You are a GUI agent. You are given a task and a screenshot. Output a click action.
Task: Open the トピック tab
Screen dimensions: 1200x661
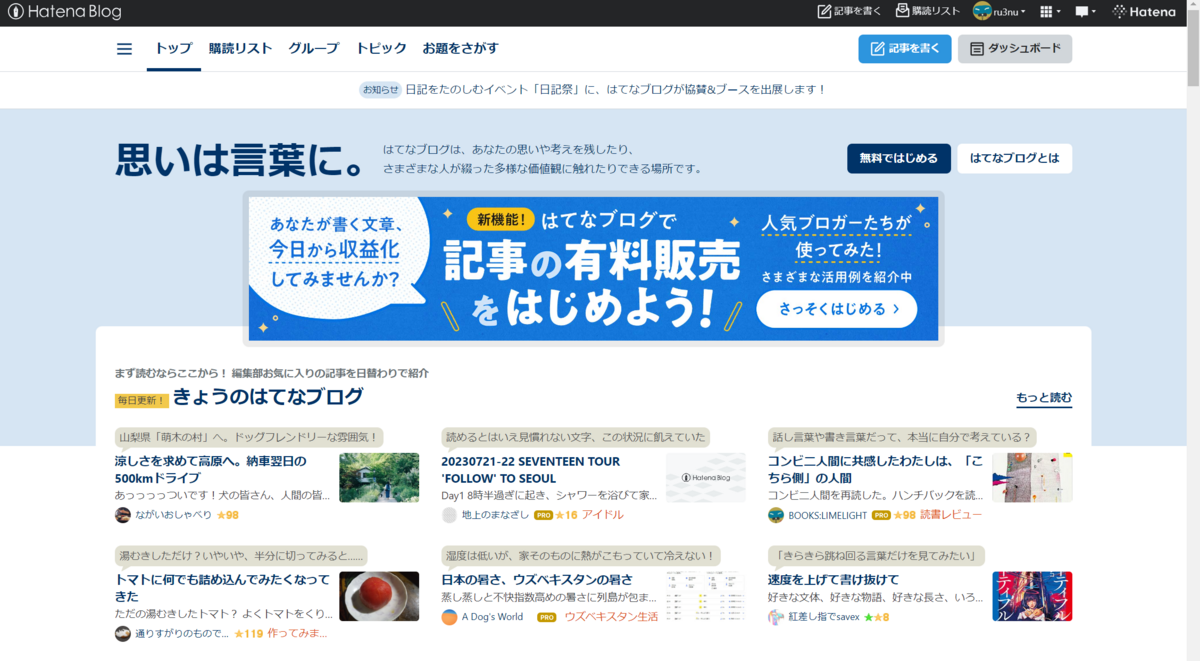[381, 49]
